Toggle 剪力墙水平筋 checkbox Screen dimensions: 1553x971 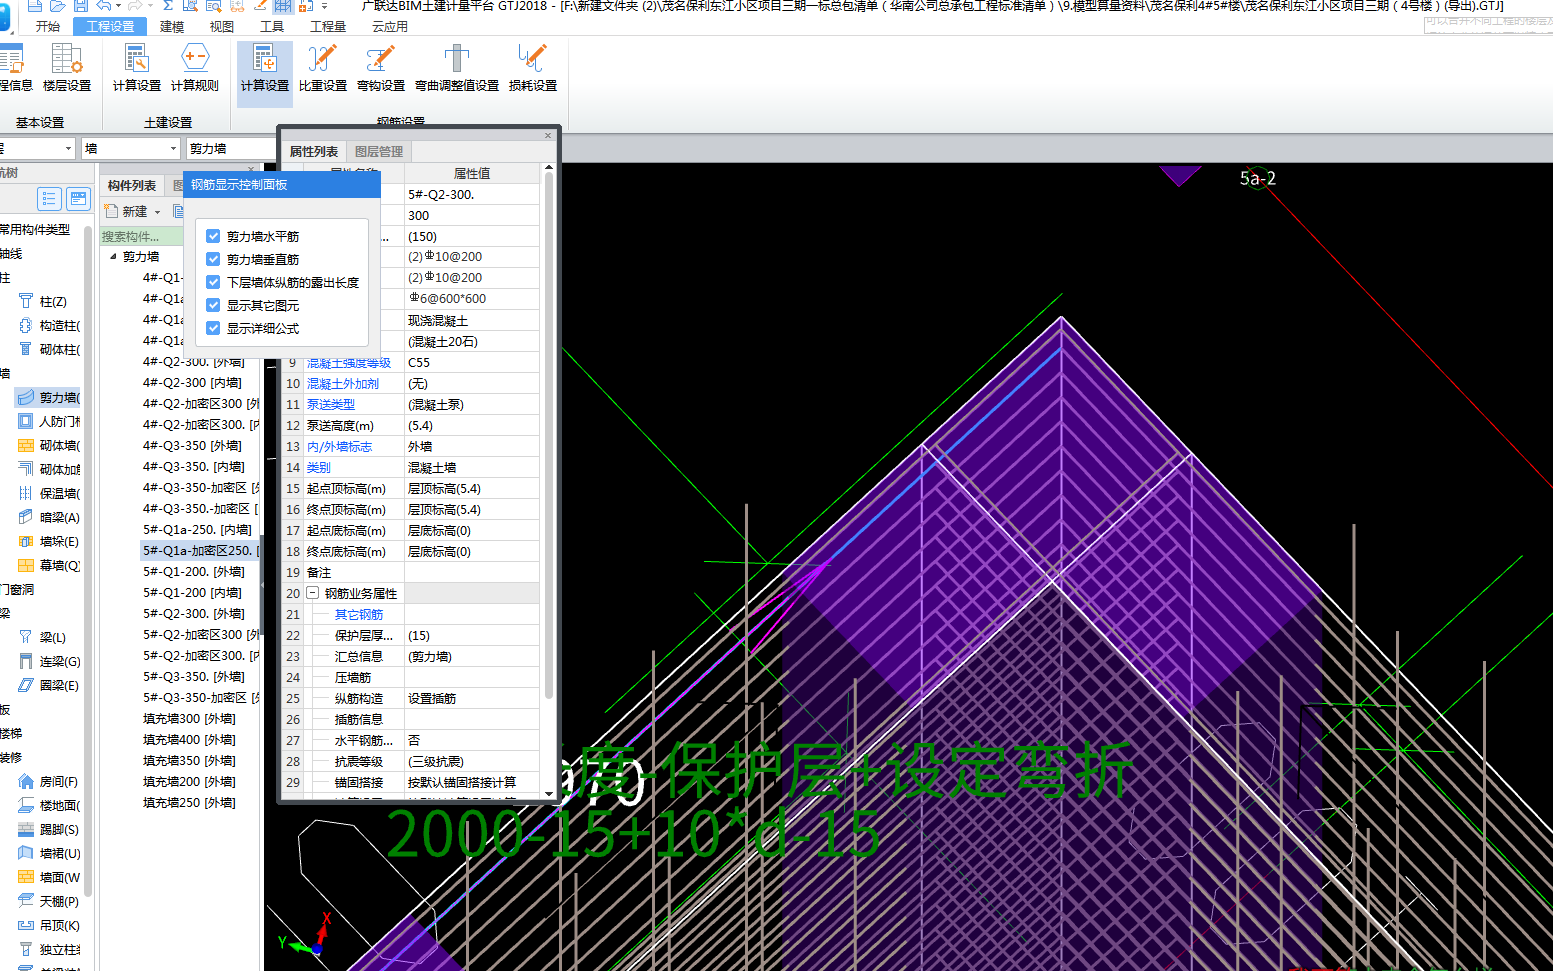pyautogui.click(x=213, y=236)
